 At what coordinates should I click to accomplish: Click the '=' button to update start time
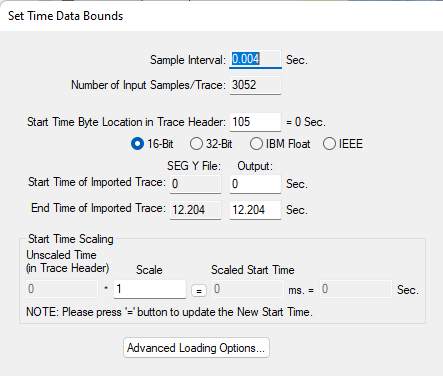coord(199,291)
